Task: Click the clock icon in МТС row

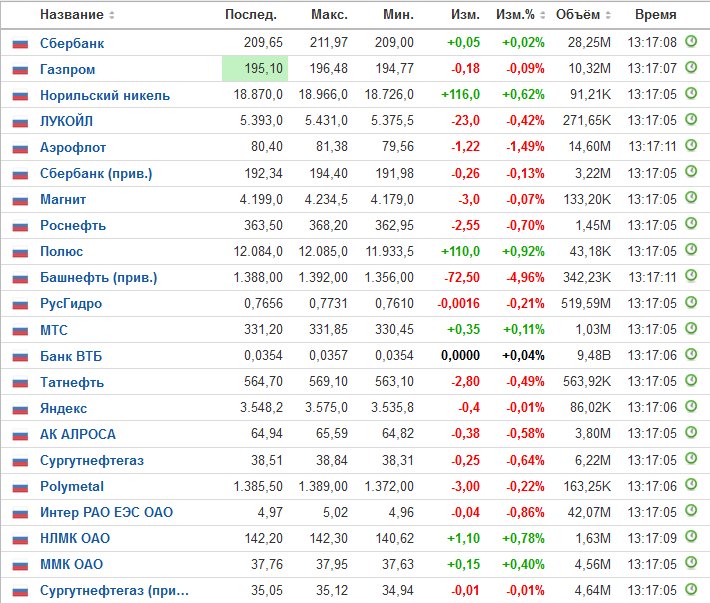Action: coord(691,328)
